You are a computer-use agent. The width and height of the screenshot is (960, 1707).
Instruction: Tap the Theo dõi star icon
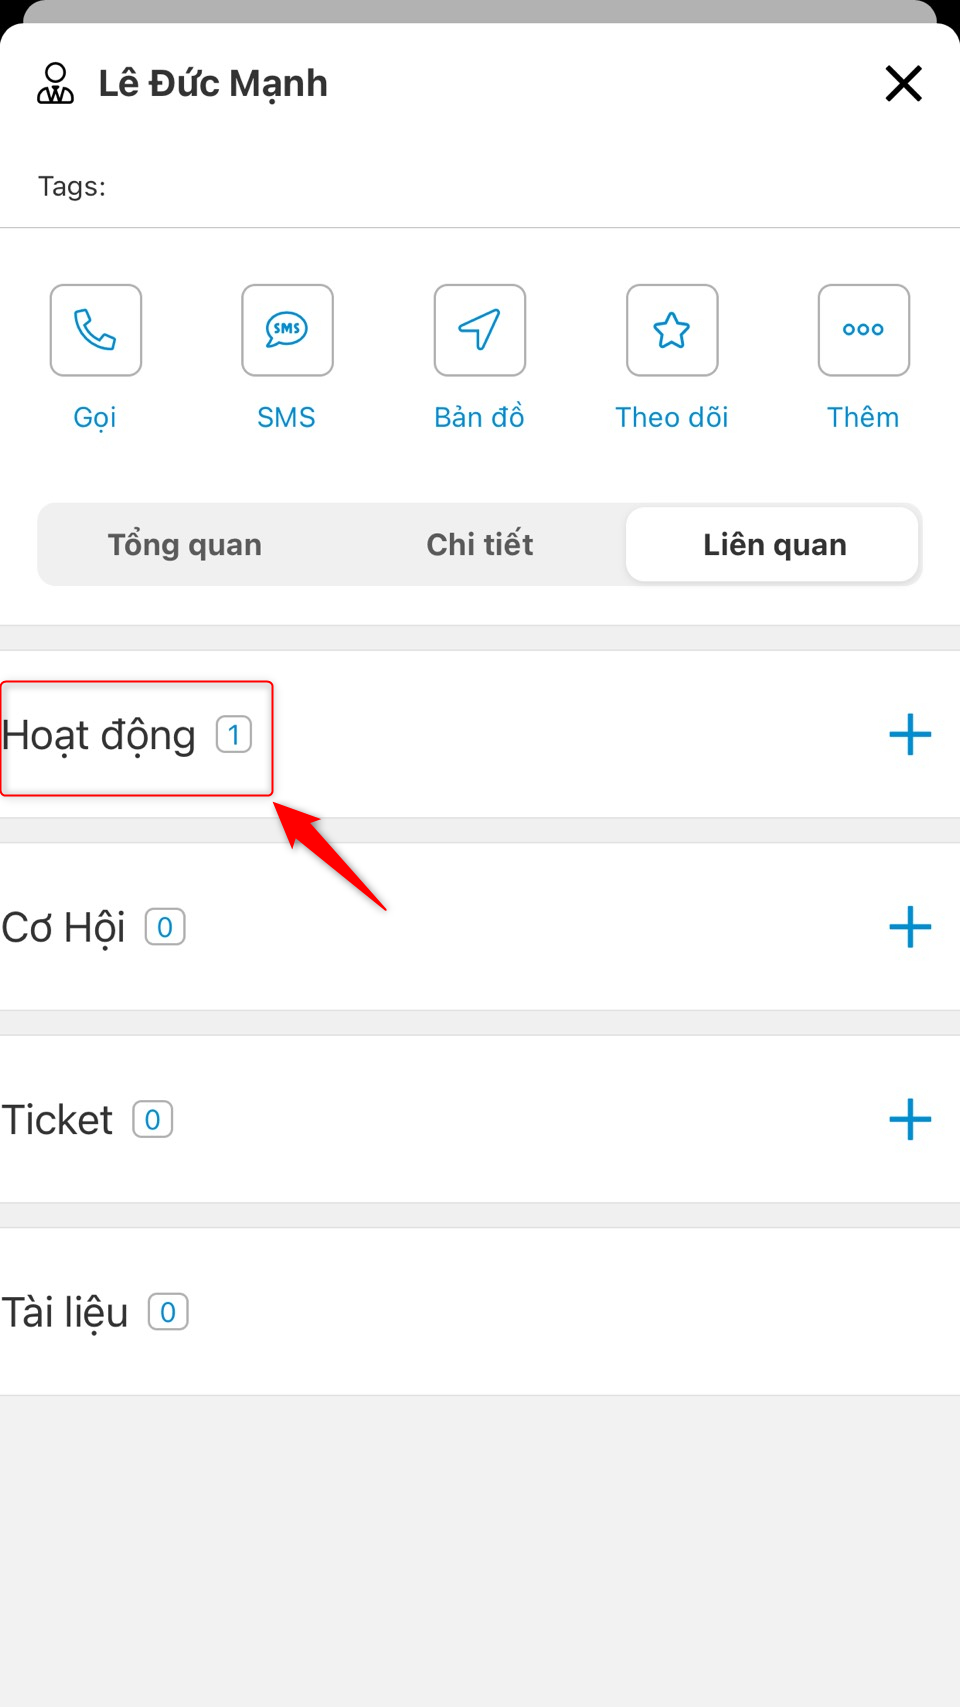(x=672, y=330)
